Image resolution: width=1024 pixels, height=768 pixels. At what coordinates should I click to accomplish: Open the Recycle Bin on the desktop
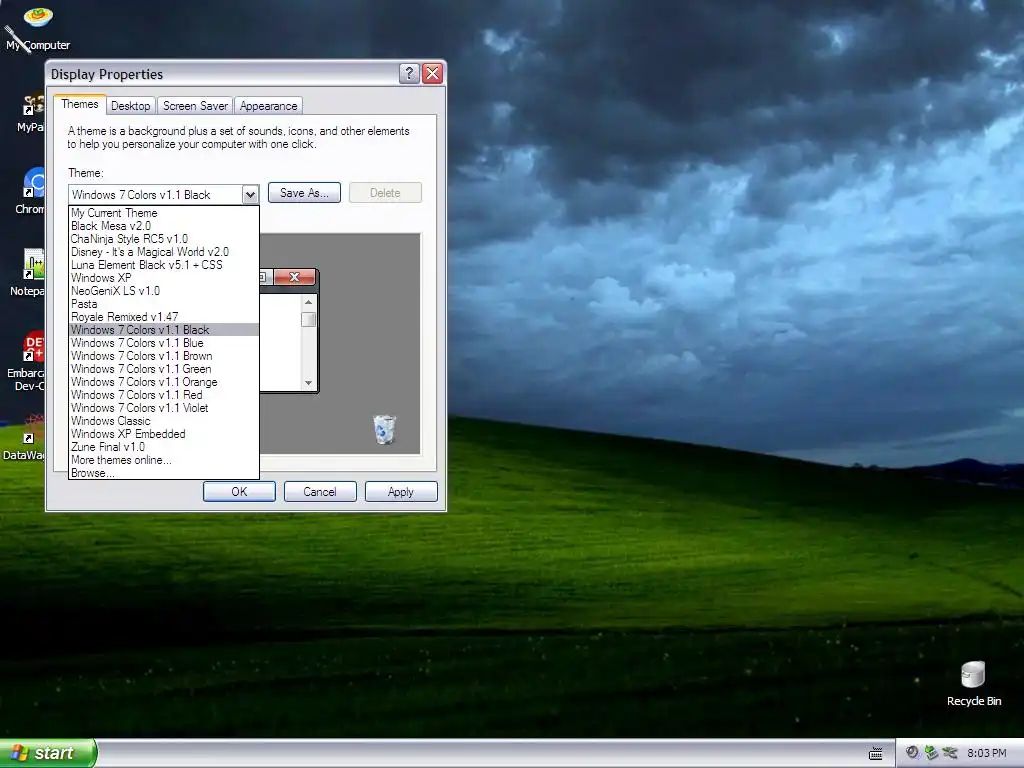coord(973,684)
